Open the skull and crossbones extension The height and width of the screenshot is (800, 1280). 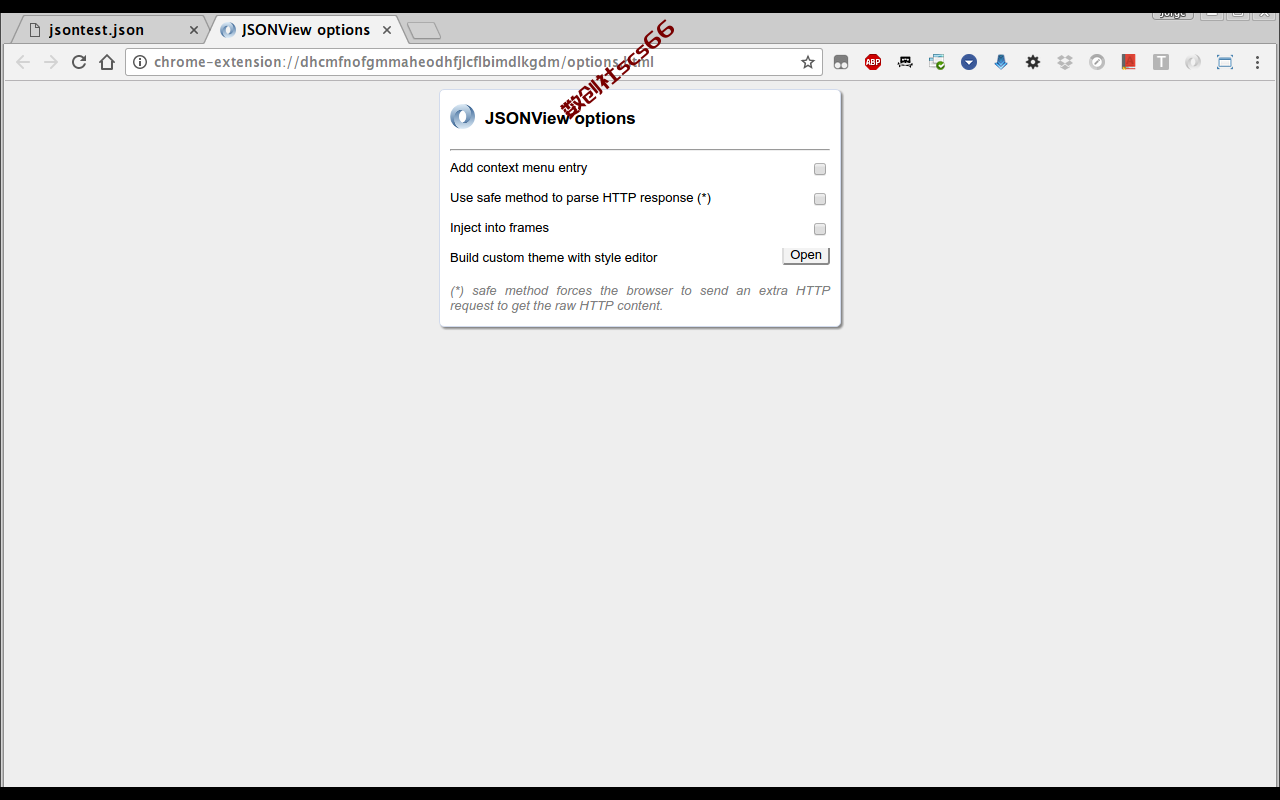pyautogui.click(x=905, y=62)
